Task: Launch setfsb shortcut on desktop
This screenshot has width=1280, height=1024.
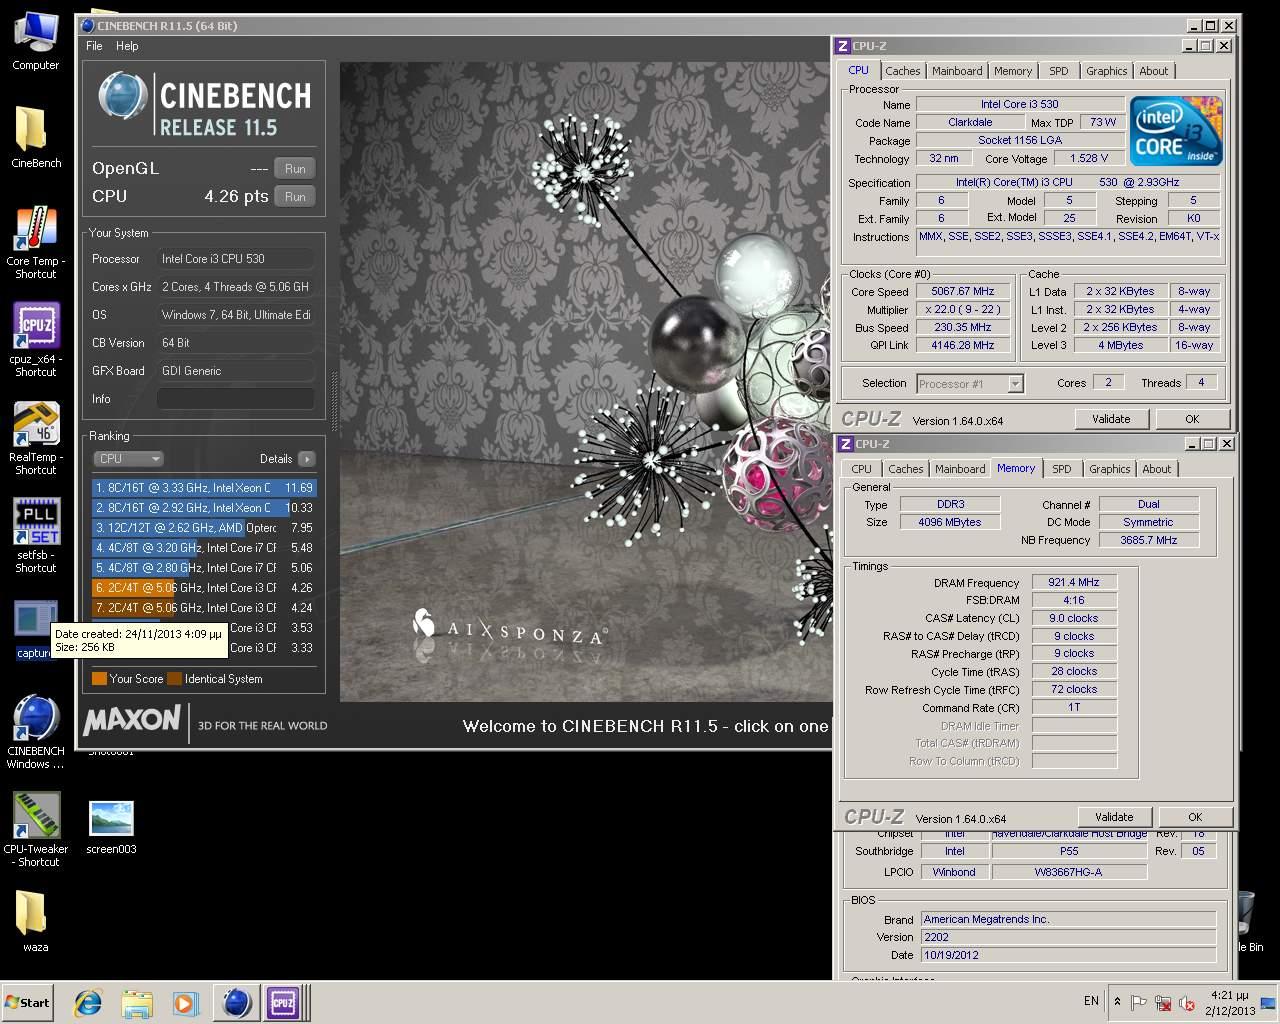Action: [x=36, y=536]
